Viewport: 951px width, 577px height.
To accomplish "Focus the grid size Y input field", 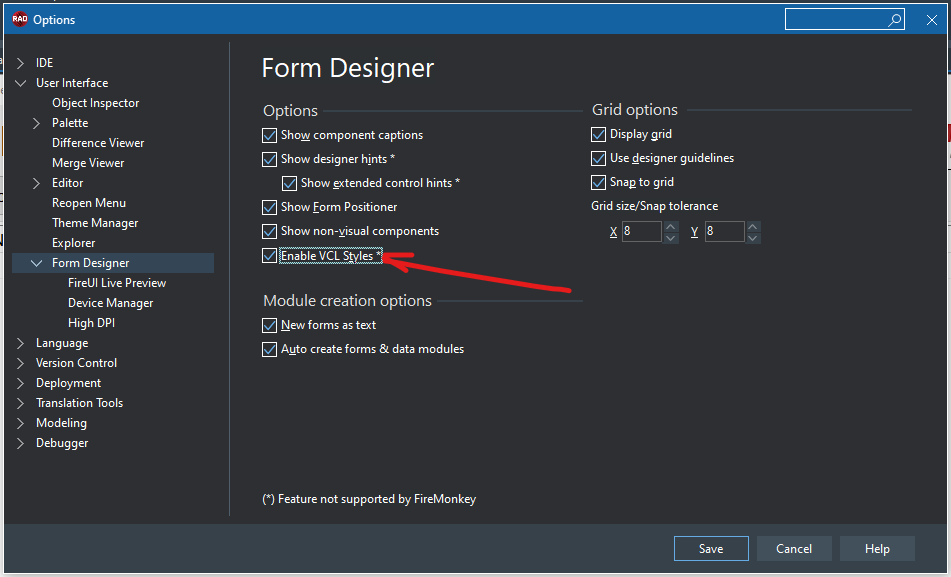I will (725, 232).
